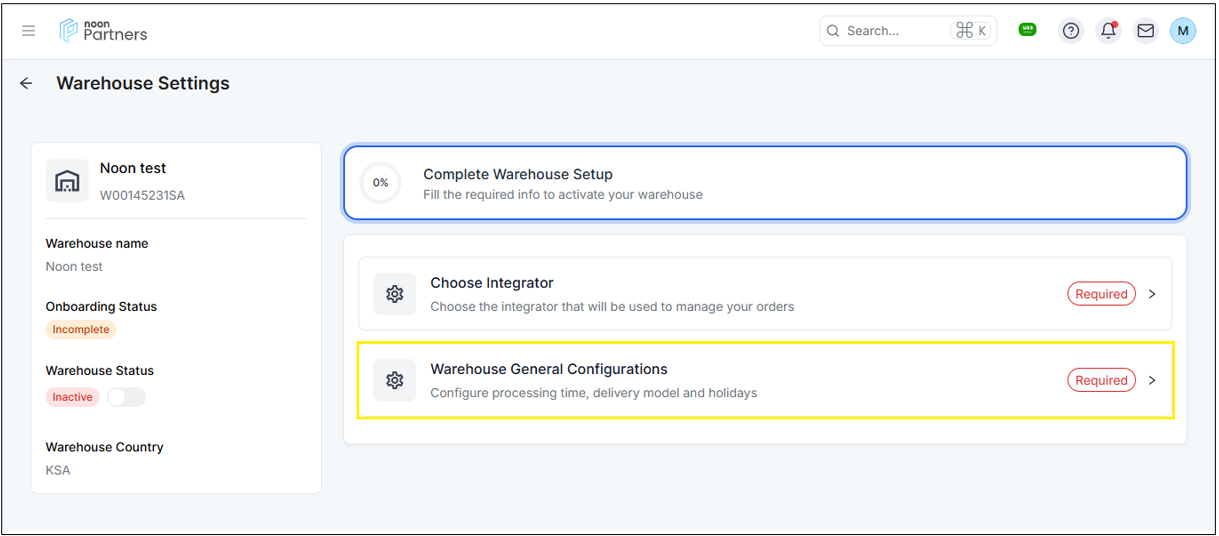Open the help question mark icon

tap(1071, 31)
